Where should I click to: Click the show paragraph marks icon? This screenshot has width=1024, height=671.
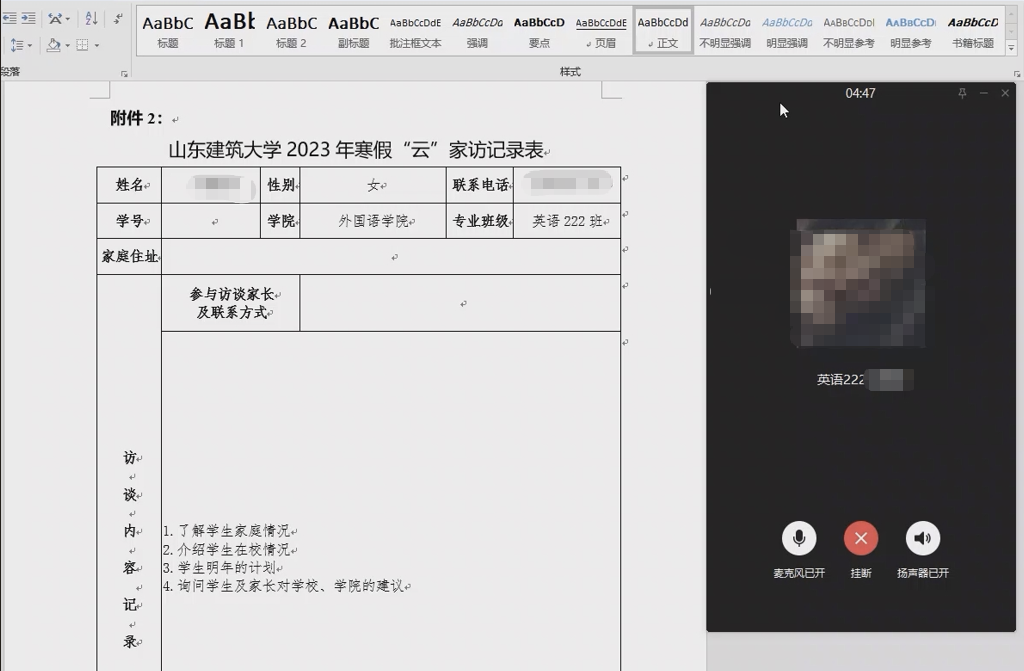(x=119, y=18)
